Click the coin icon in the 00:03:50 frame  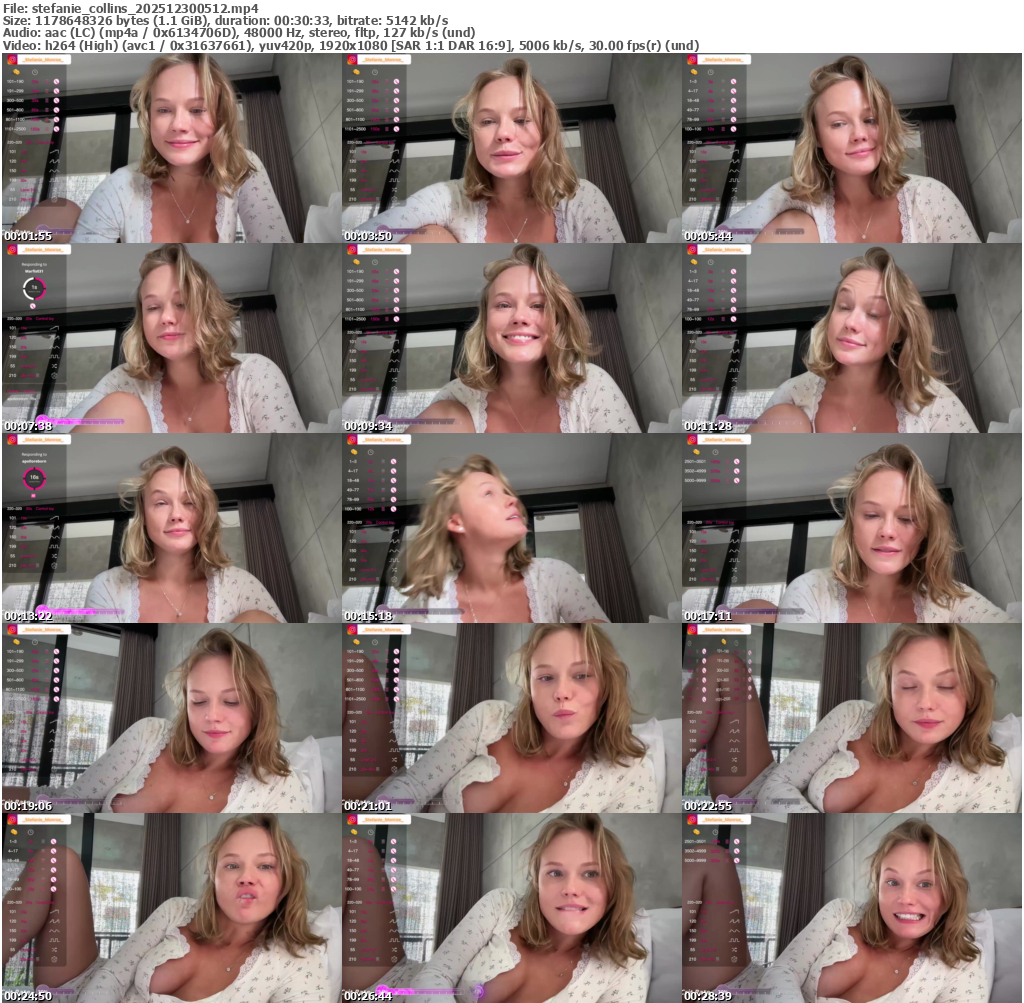[356, 73]
